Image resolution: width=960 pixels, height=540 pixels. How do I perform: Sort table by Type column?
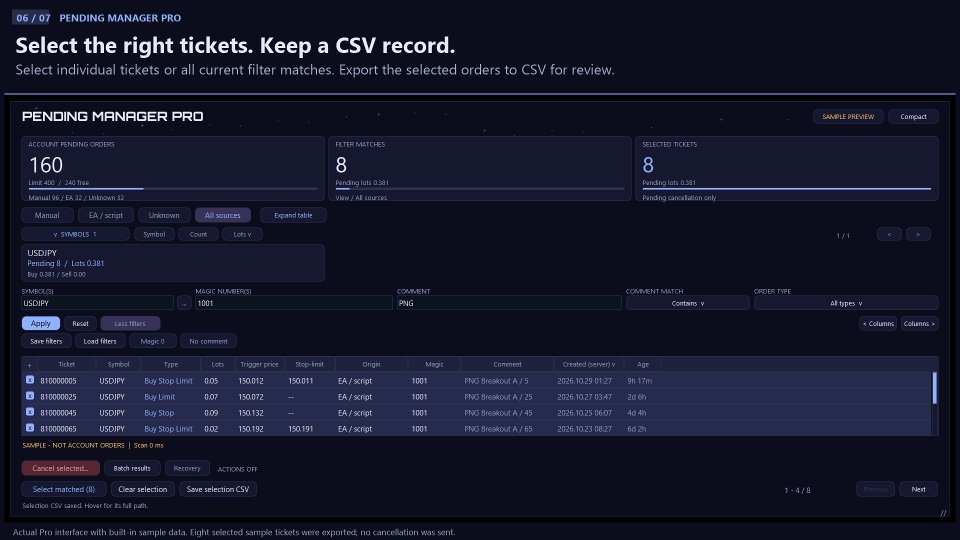click(x=171, y=364)
